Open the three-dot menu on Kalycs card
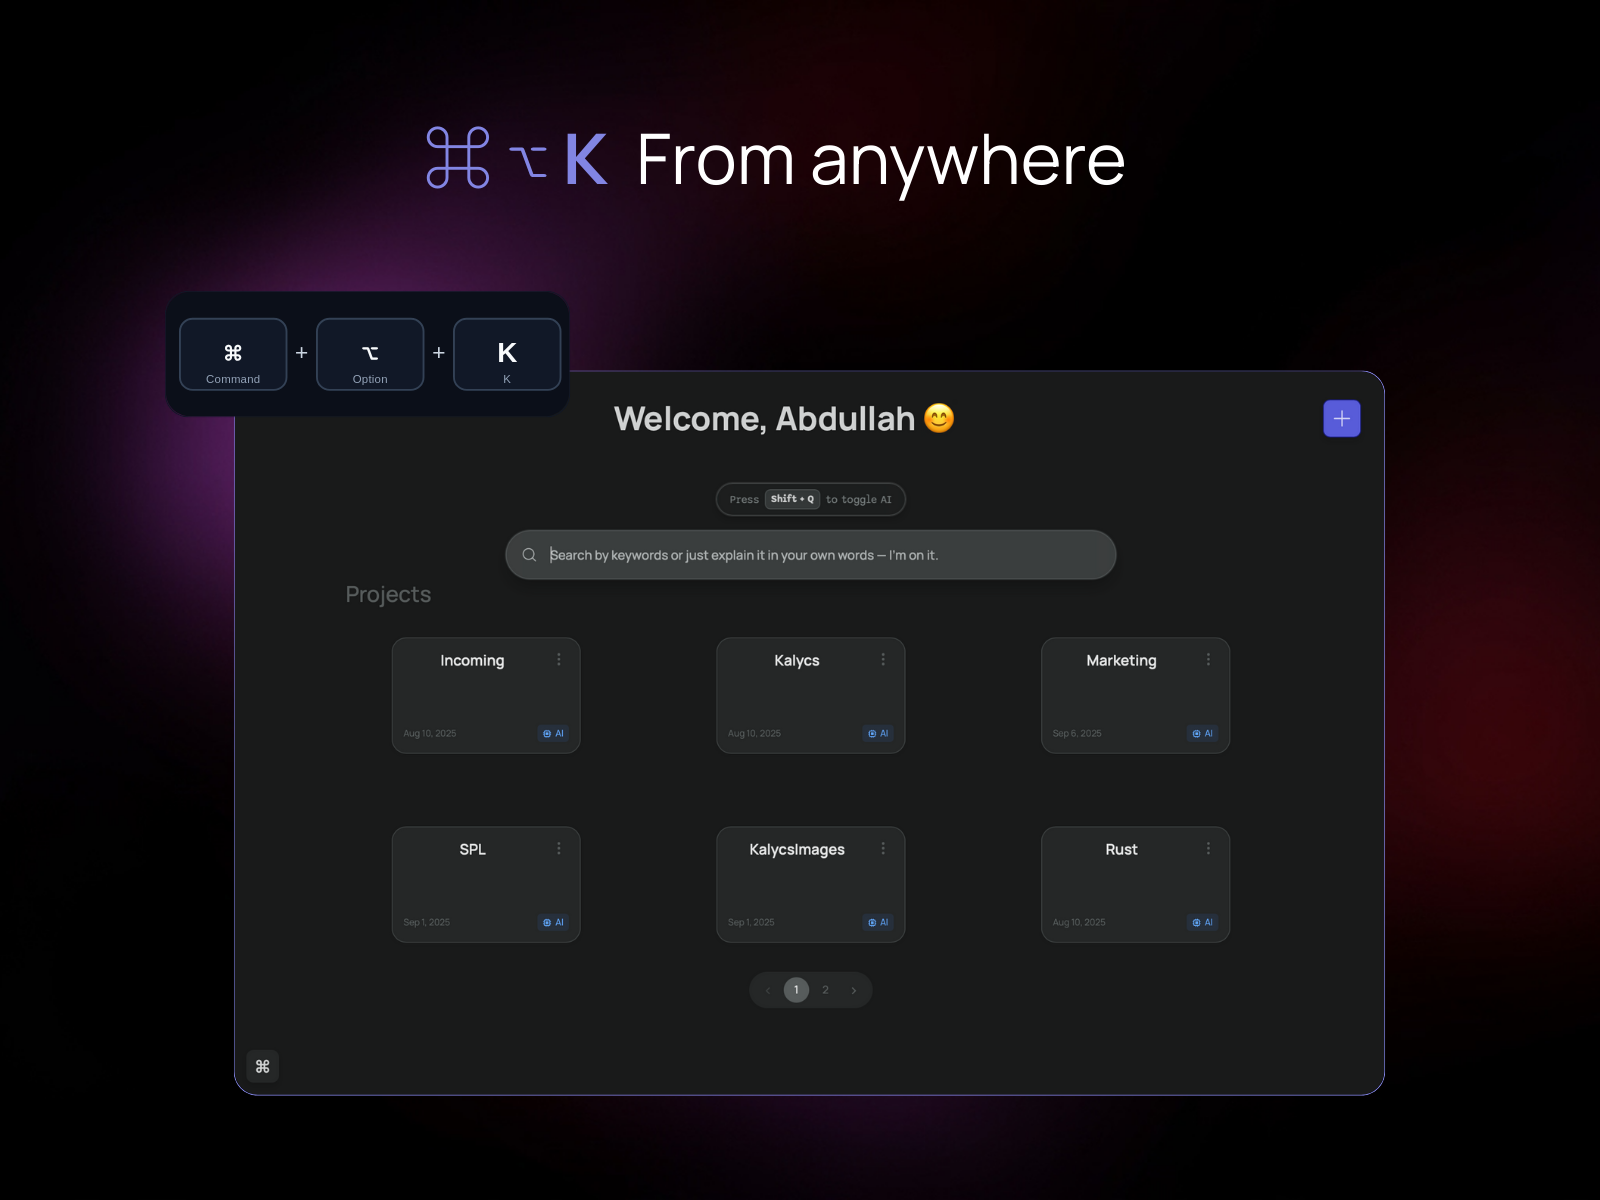This screenshot has width=1600, height=1200. coord(883,659)
